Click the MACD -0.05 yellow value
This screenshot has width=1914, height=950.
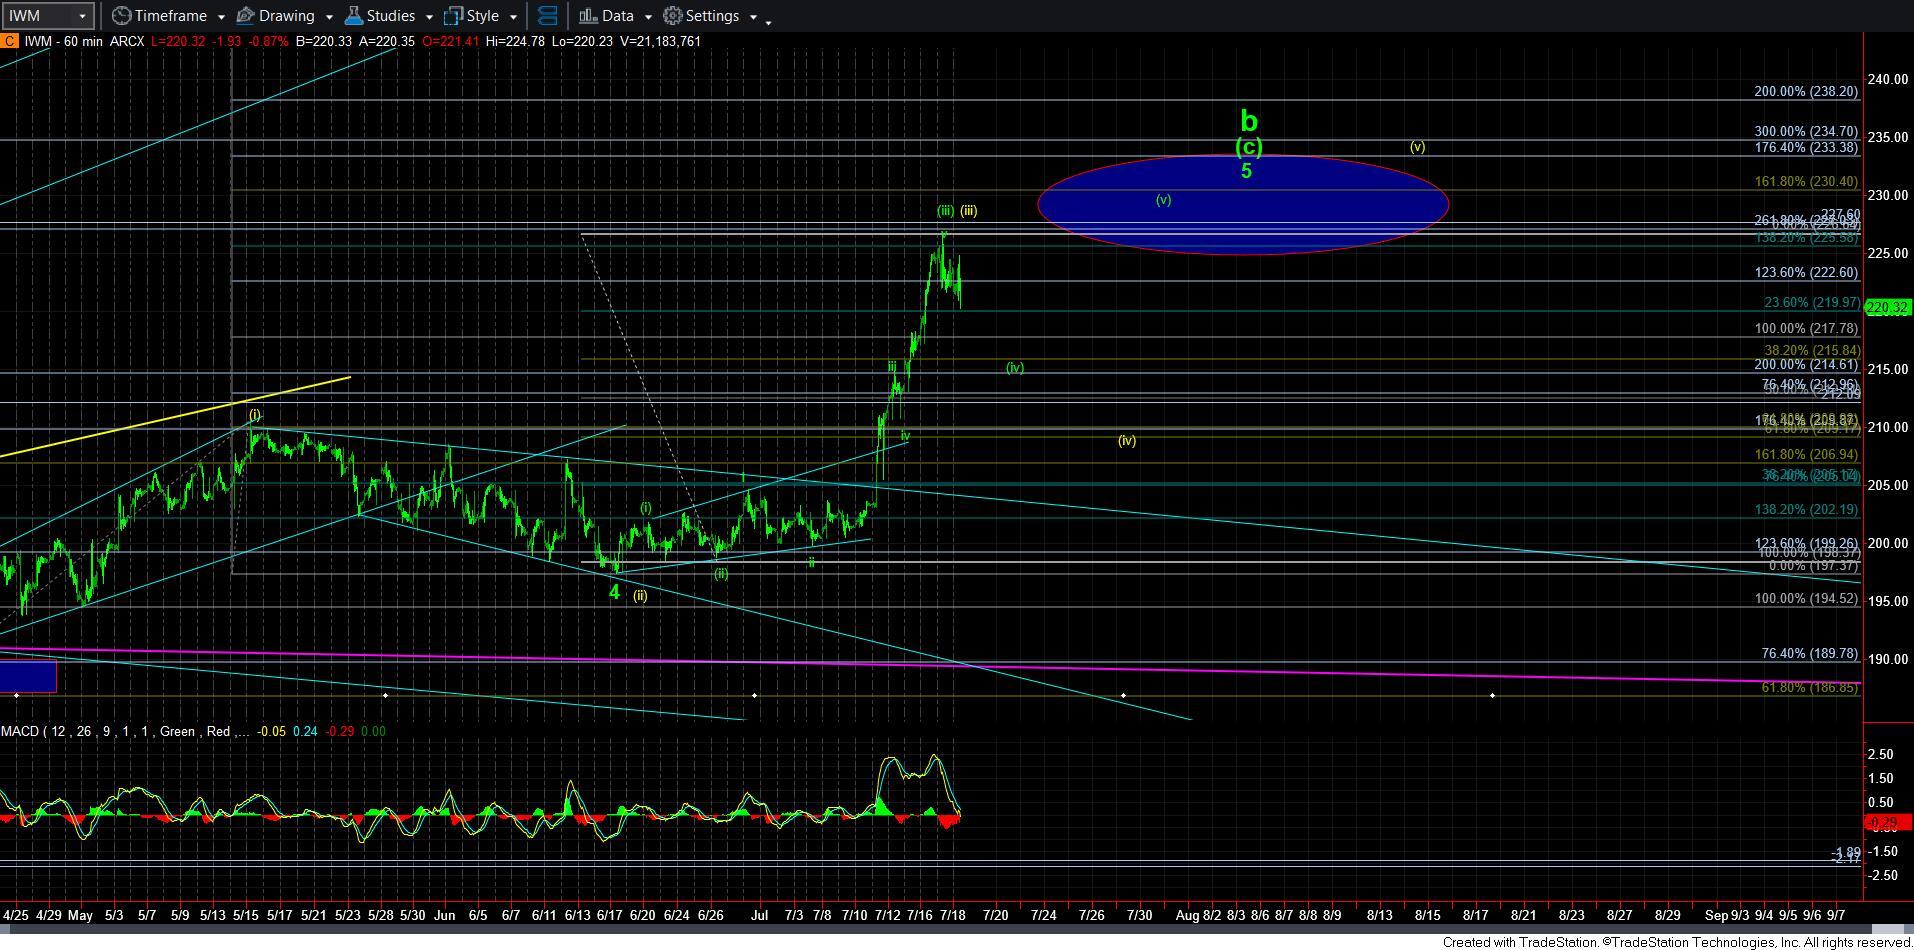point(272,731)
